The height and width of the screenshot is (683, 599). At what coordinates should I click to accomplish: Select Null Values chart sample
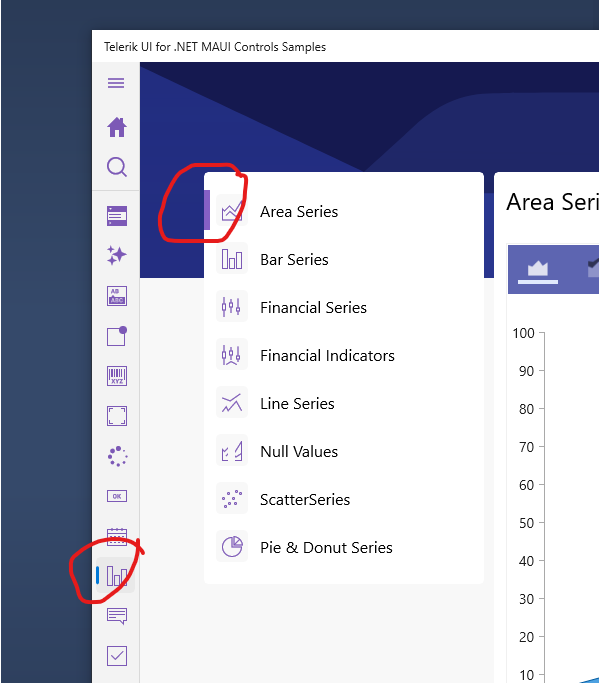[344, 451]
